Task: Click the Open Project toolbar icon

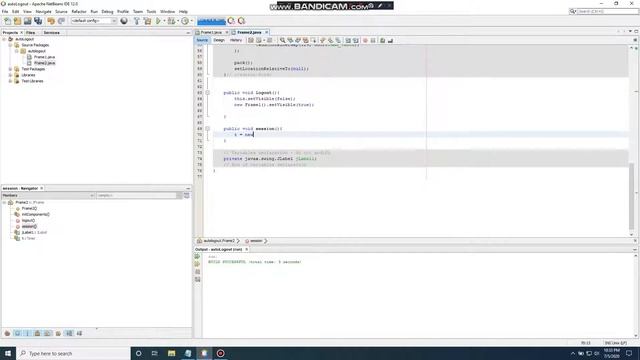Action: (27, 21)
